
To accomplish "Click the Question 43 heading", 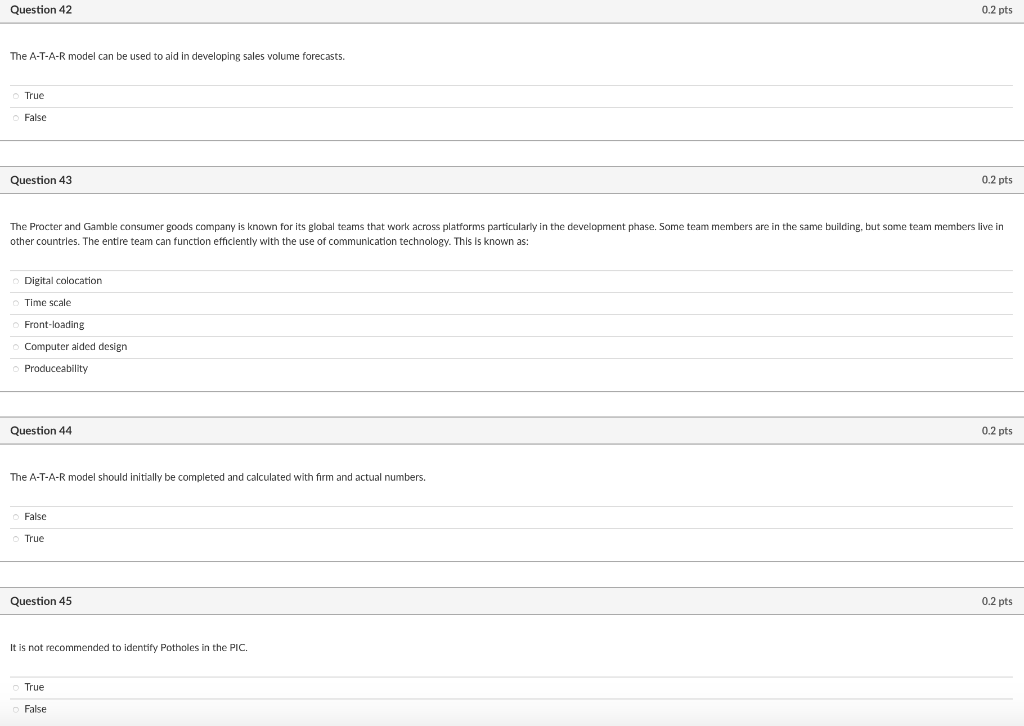I will click(x=41, y=180).
